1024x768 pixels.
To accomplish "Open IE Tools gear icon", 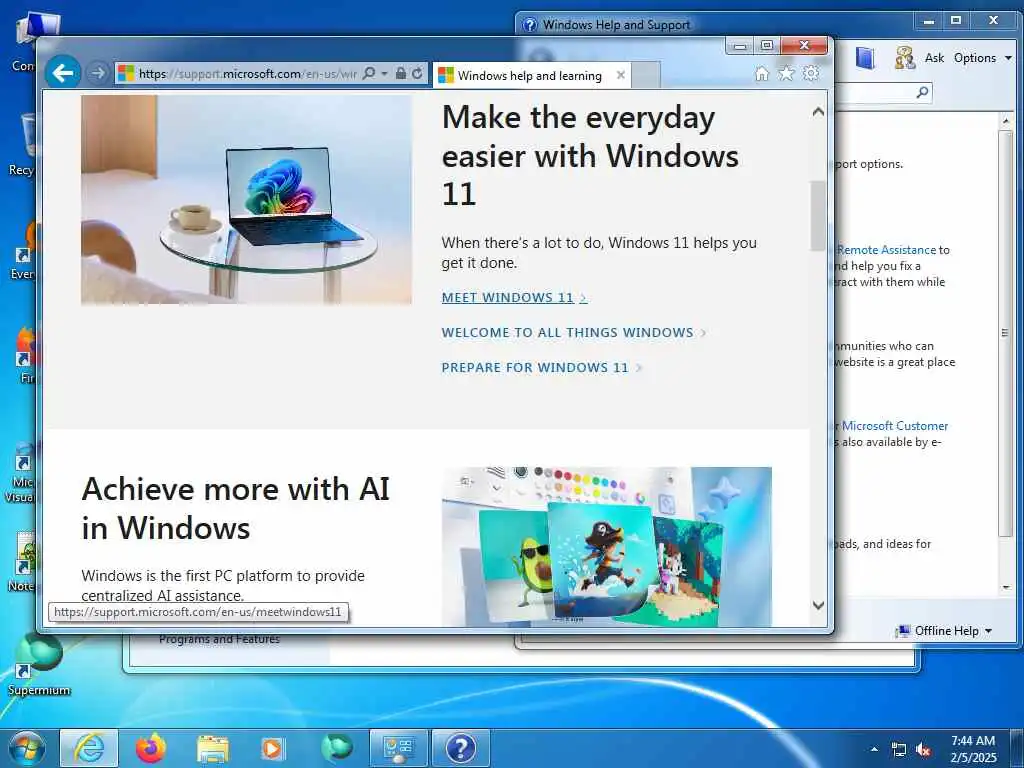I will pyautogui.click(x=810, y=73).
